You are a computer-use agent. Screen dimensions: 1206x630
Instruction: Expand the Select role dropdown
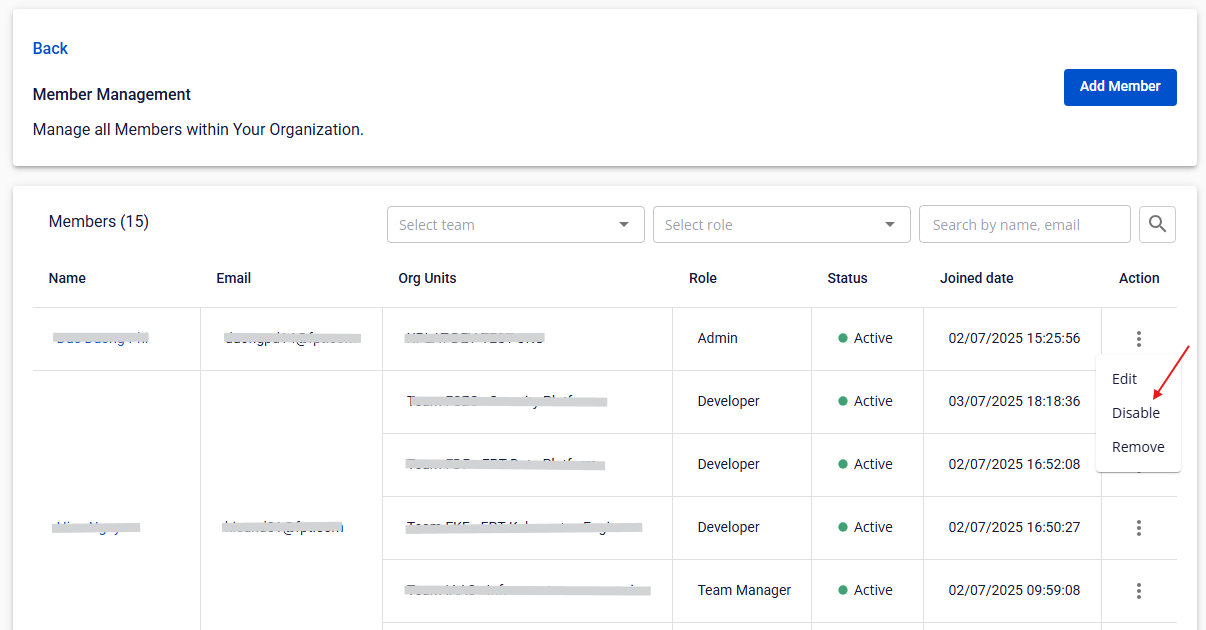[781, 225]
